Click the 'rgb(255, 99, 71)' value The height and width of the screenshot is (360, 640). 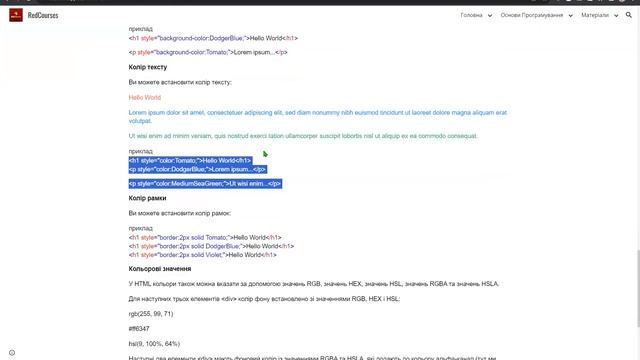[x=151, y=314]
